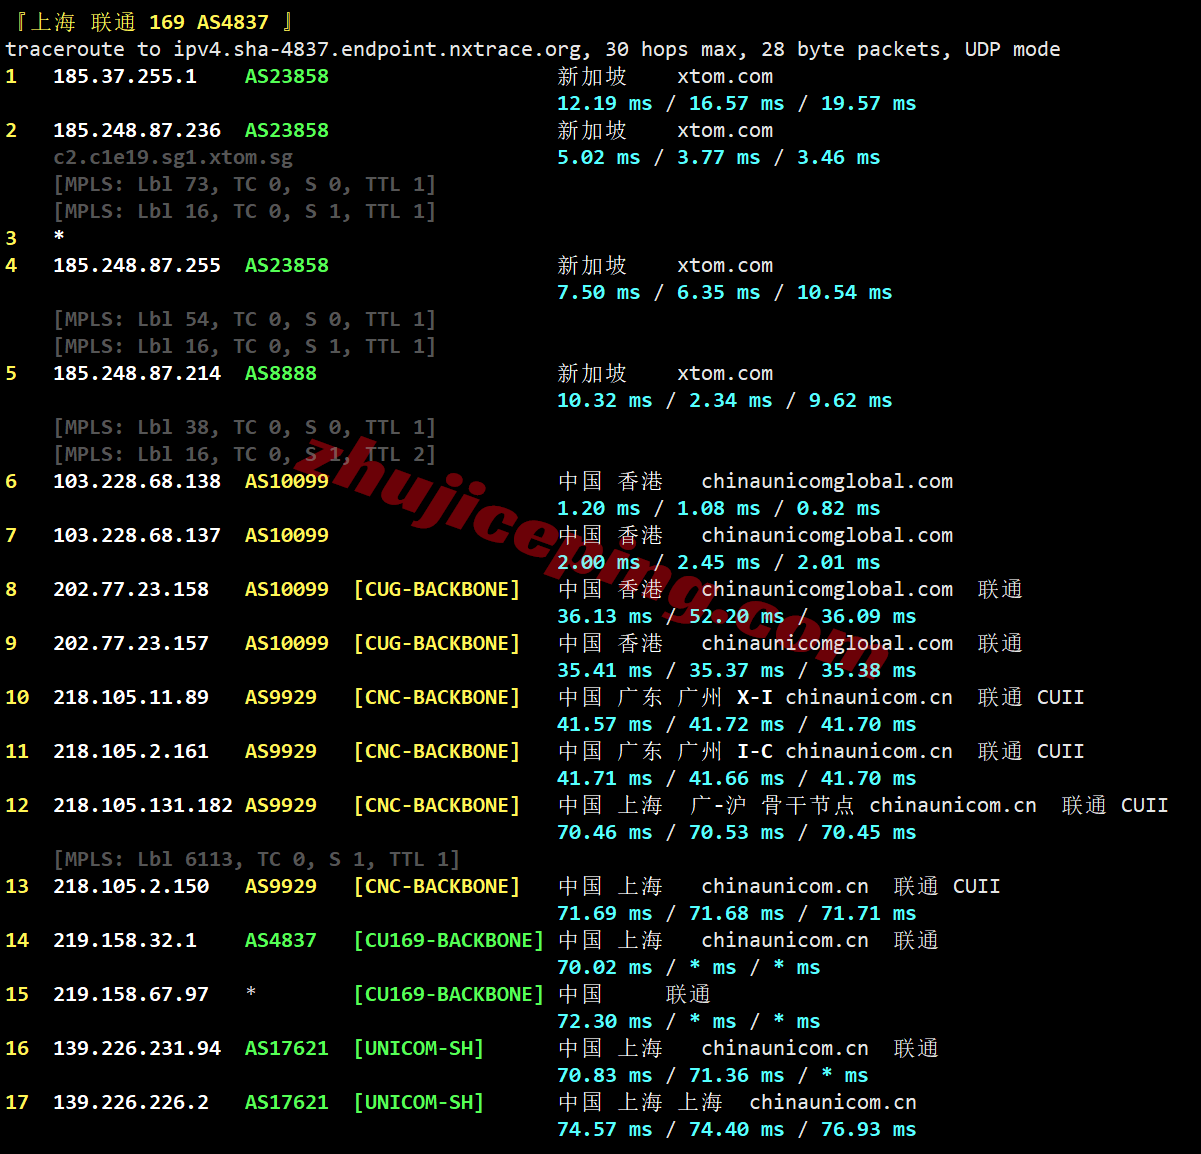Image resolution: width=1201 pixels, height=1154 pixels.
Task: Select the latency value 10.54 ms
Action: [845, 292]
